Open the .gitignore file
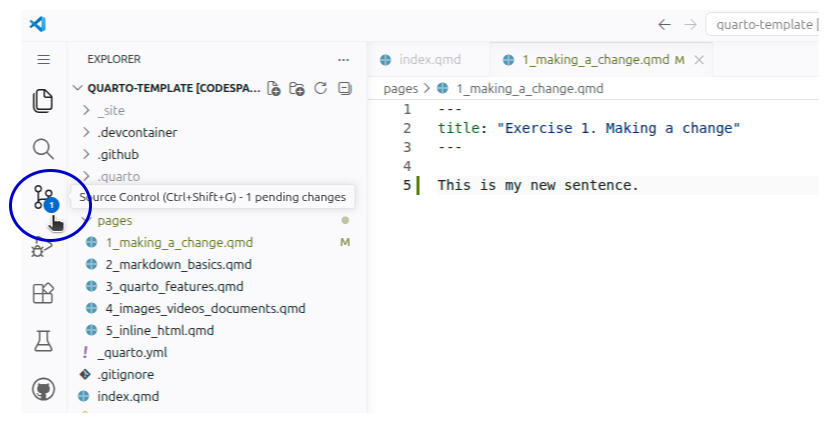The height and width of the screenshot is (440, 840). point(125,374)
